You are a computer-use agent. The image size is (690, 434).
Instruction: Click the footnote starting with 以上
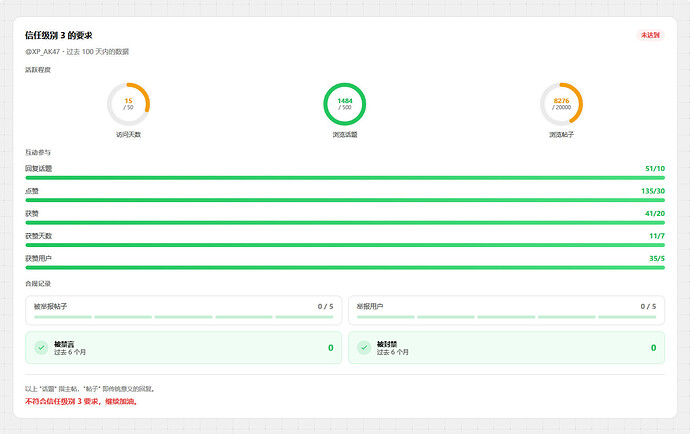pyautogui.click(x=90, y=389)
